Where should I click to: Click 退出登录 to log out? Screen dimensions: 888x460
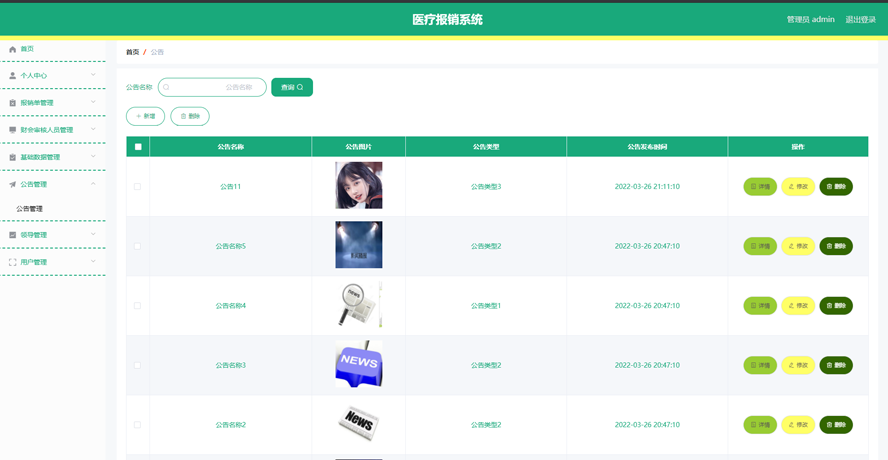pyautogui.click(x=860, y=19)
